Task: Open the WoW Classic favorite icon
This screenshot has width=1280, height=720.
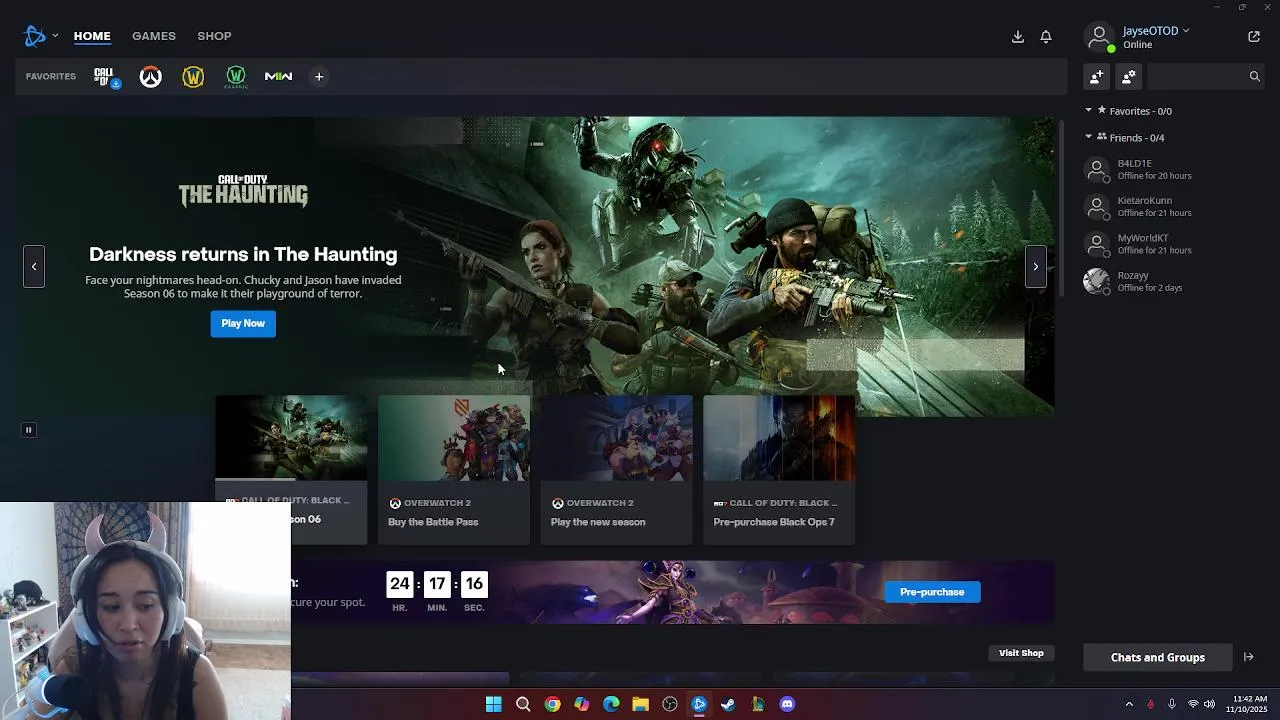Action: coord(236,77)
